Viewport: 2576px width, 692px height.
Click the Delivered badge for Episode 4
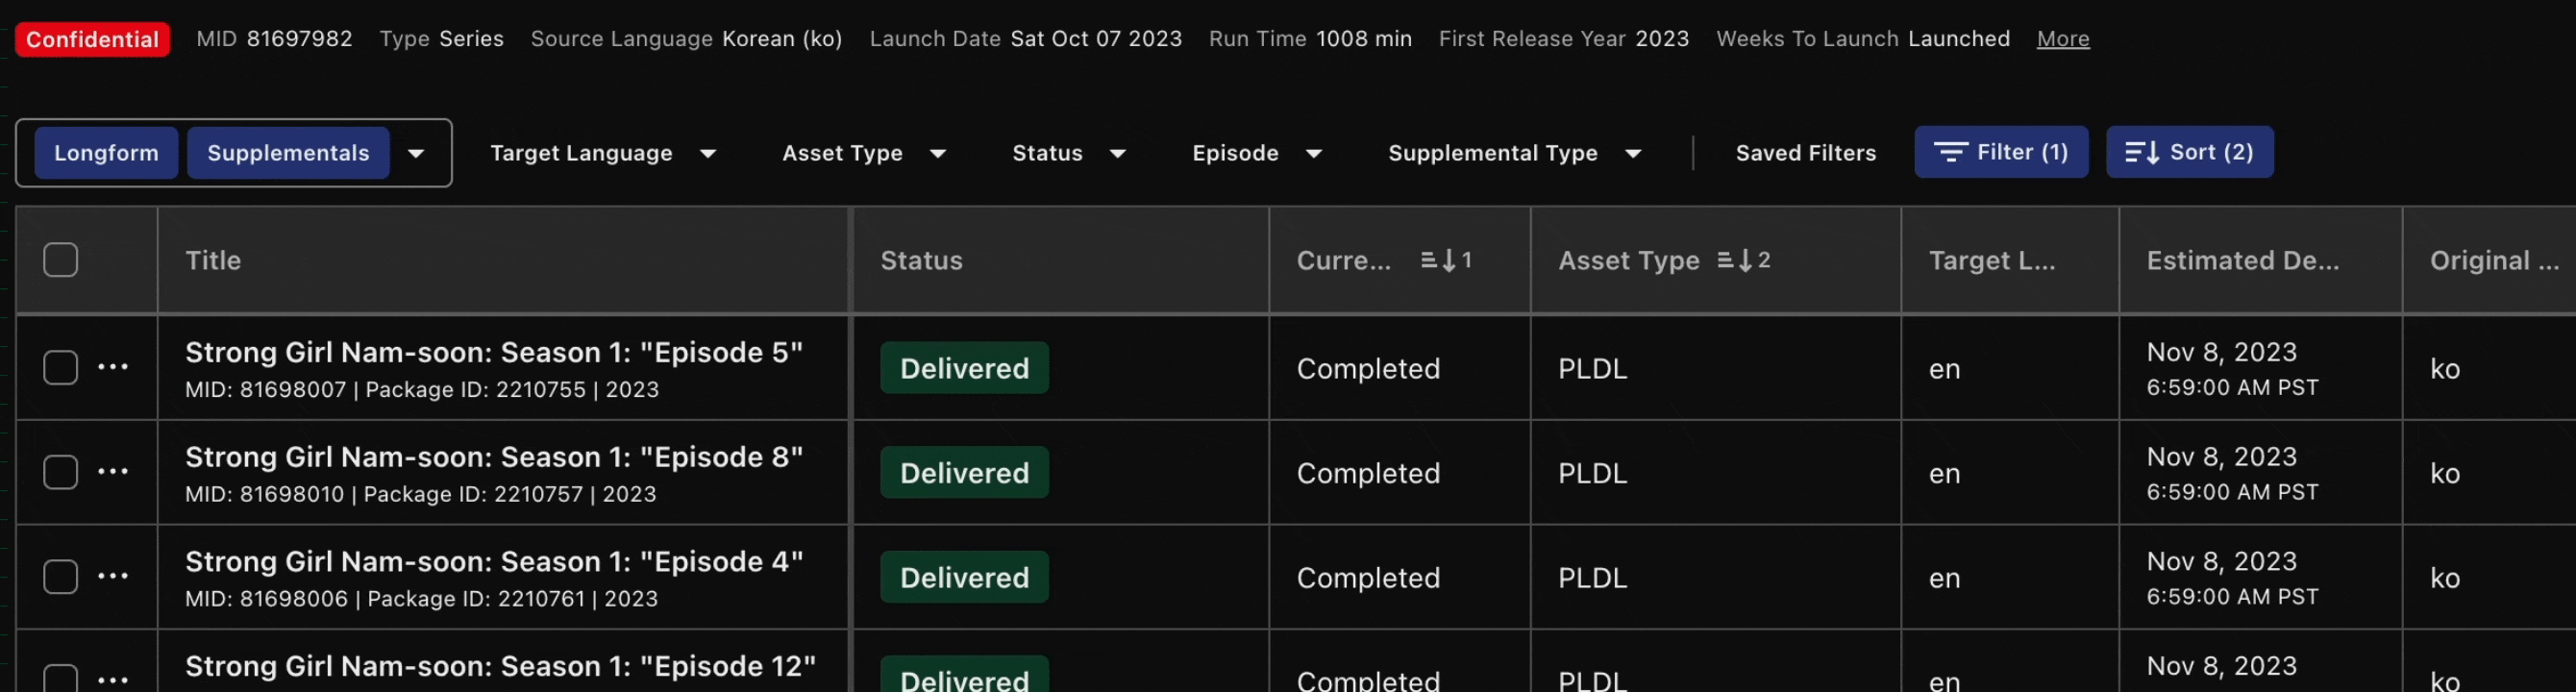(964, 577)
